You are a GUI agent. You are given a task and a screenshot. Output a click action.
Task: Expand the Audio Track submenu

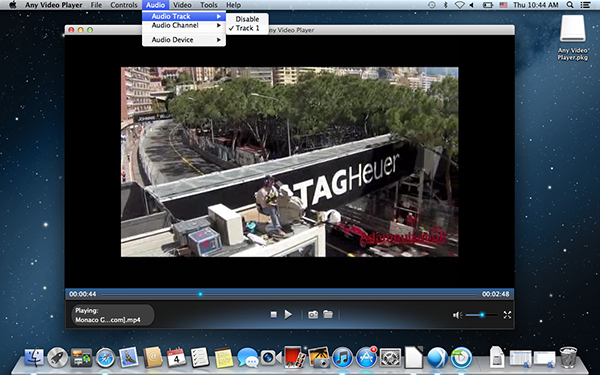coord(184,16)
